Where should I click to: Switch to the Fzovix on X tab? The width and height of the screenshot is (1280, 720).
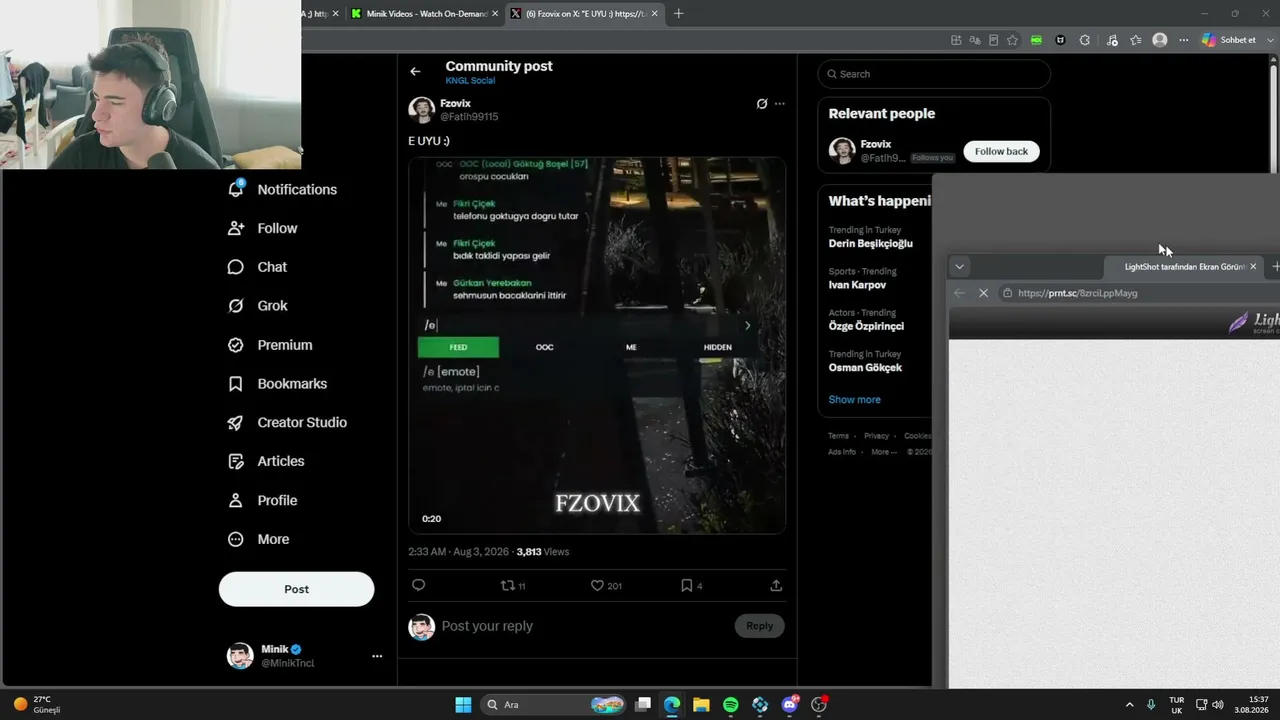(x=584, y=14)
